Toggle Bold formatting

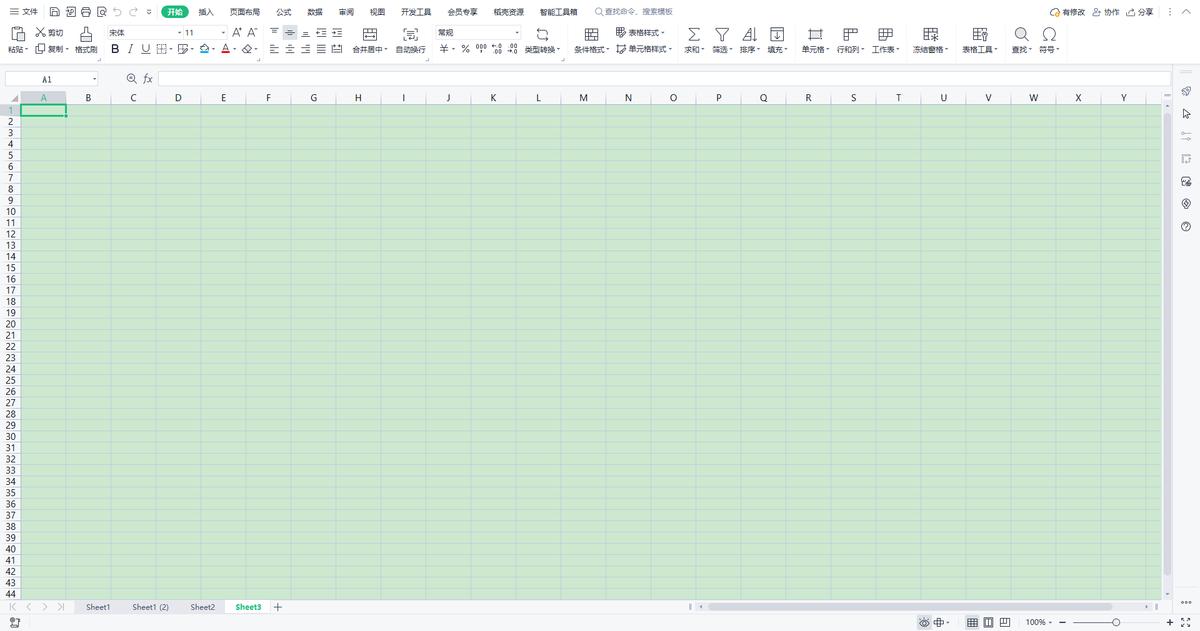tap(115, 49)
